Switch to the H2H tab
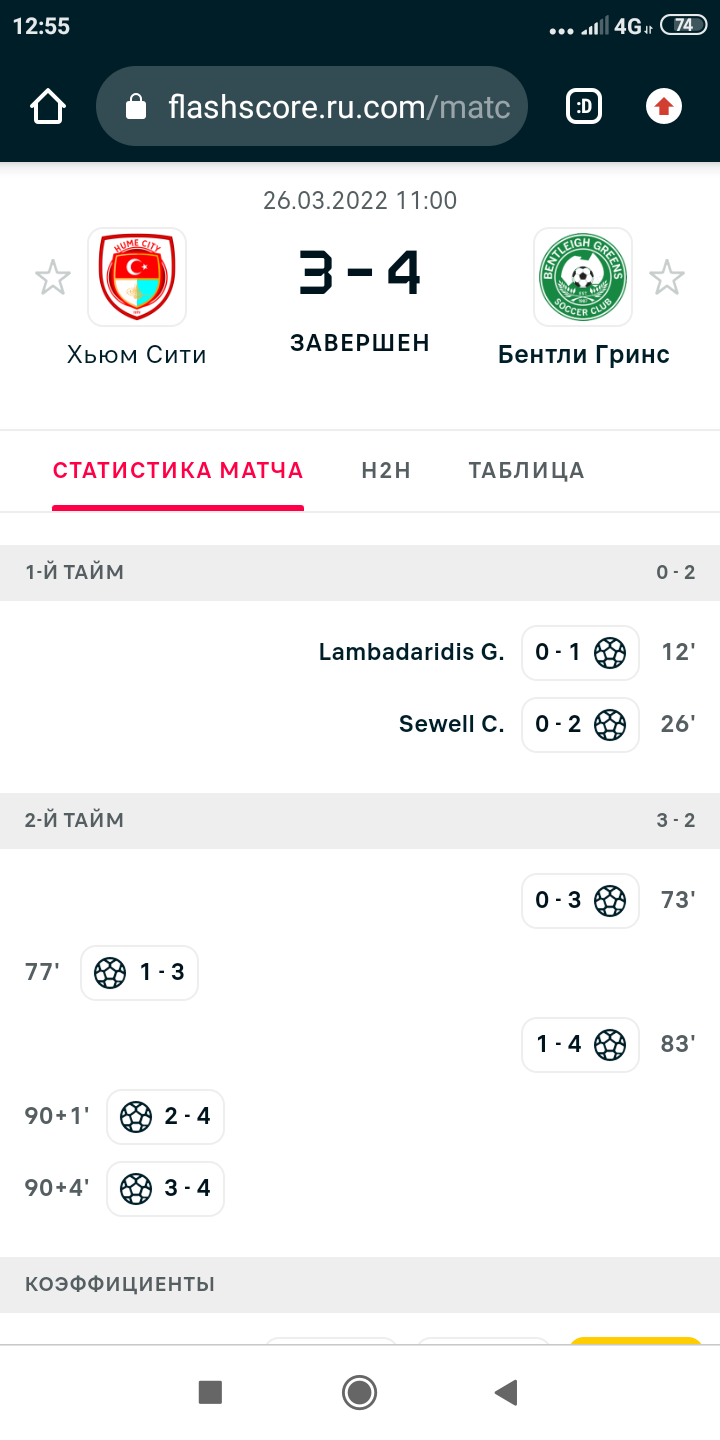 (386, 471)
